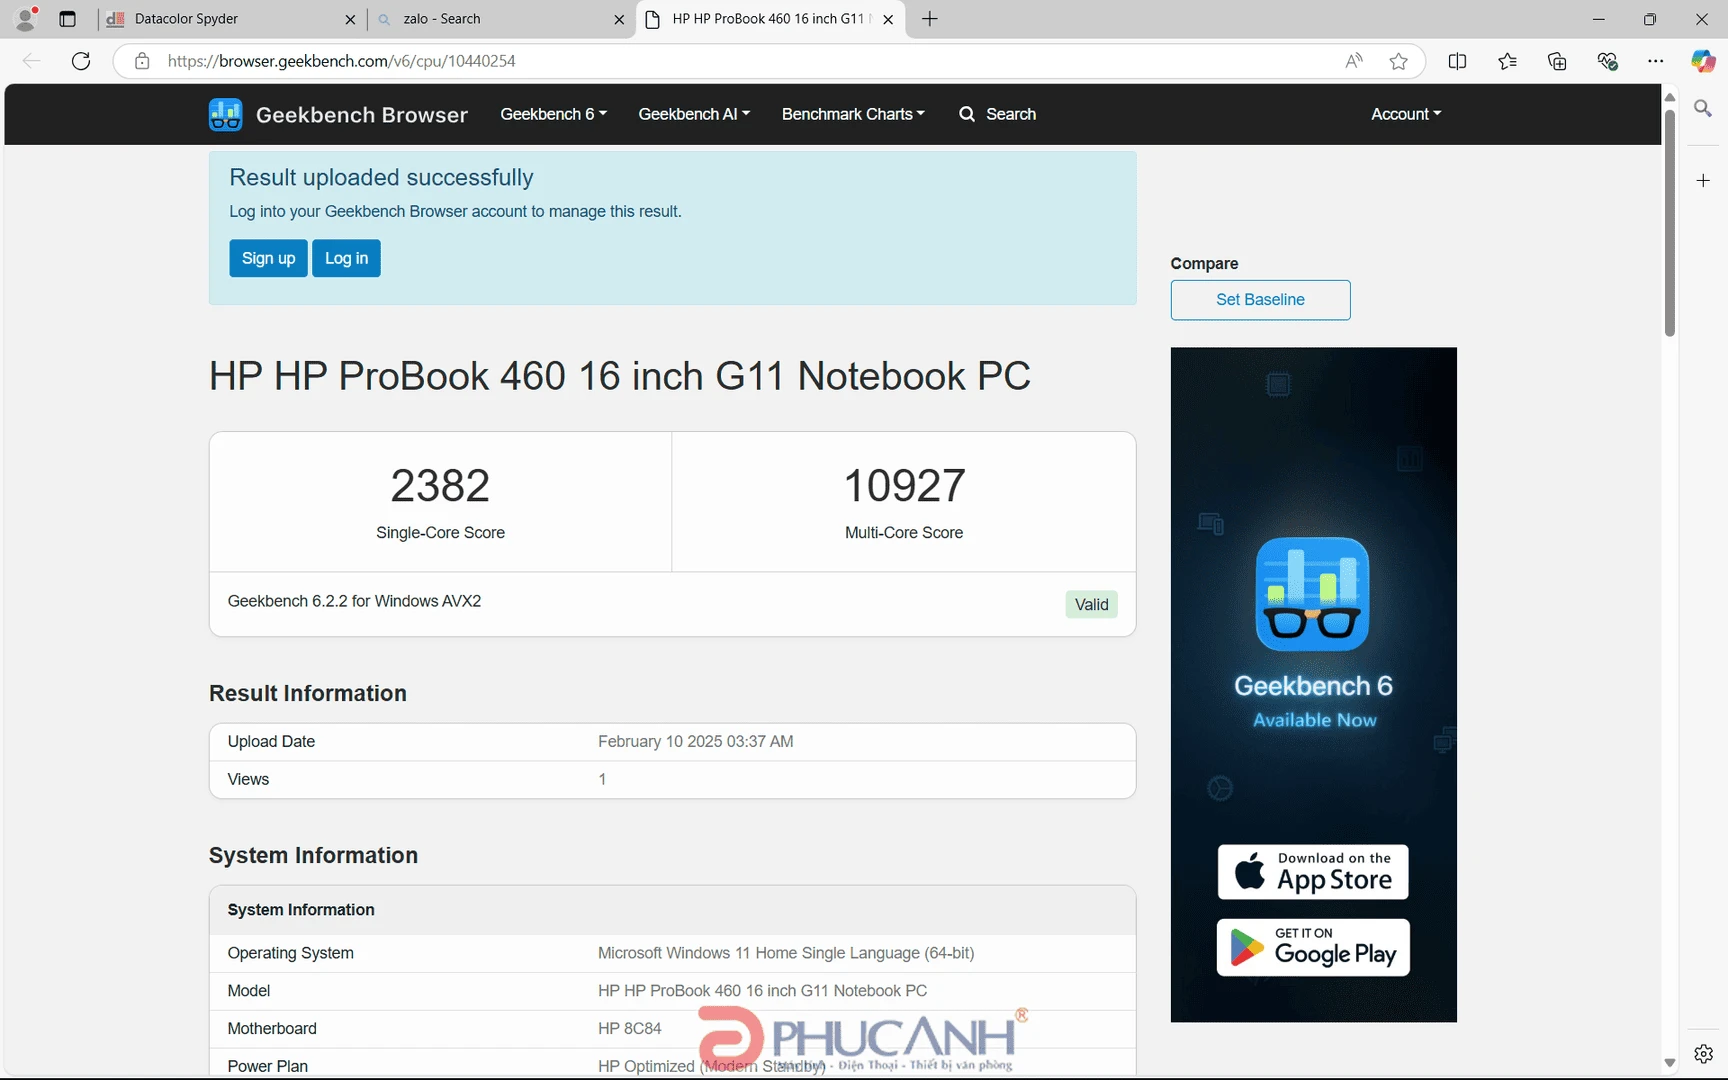Open split screen icon
1728x1080 pixels.
(x=1457, y=61)
